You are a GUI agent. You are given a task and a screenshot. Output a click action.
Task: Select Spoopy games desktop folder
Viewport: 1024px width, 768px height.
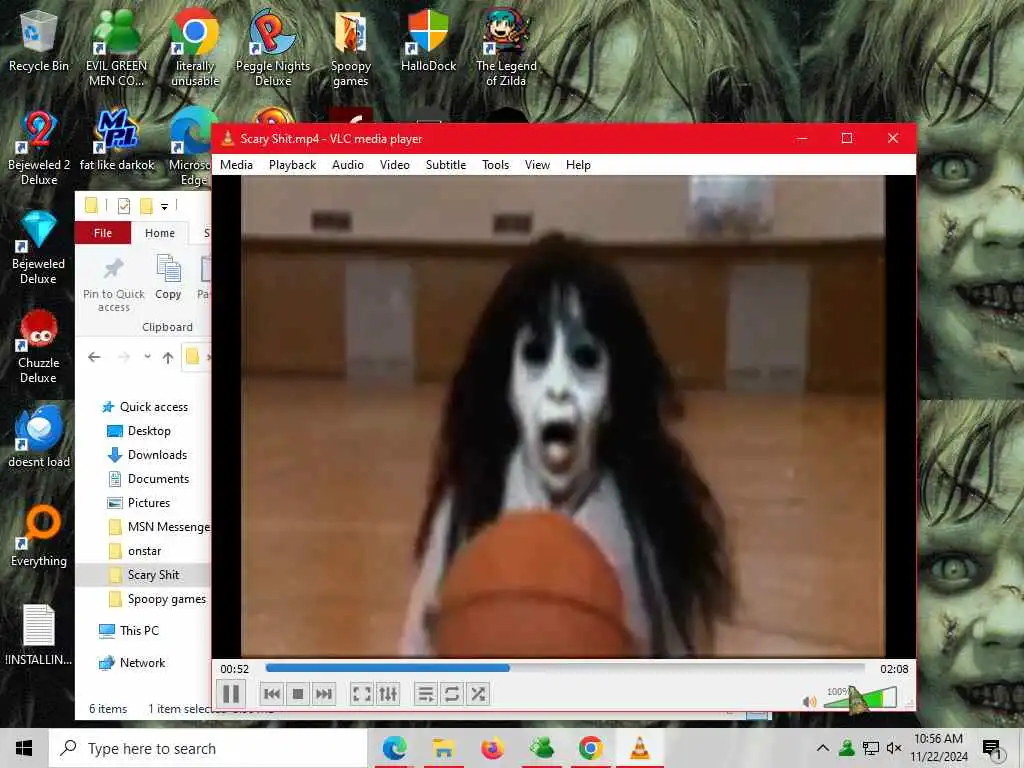click(351, 49)
